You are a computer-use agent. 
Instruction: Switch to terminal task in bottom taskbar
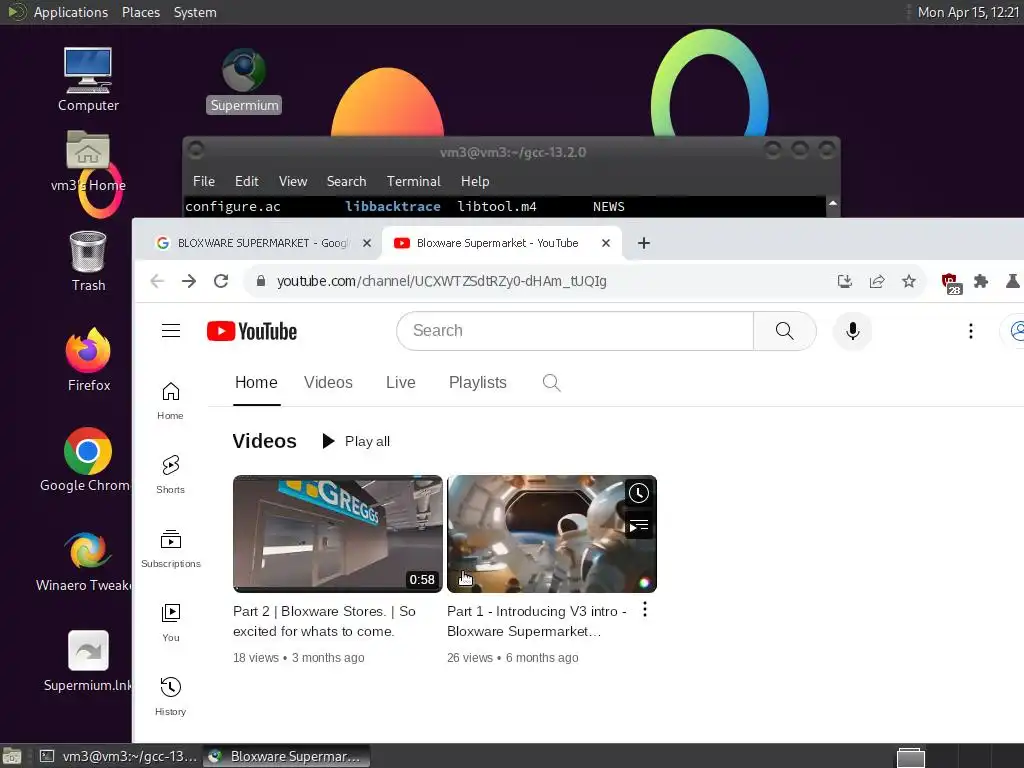coord(118,756)
